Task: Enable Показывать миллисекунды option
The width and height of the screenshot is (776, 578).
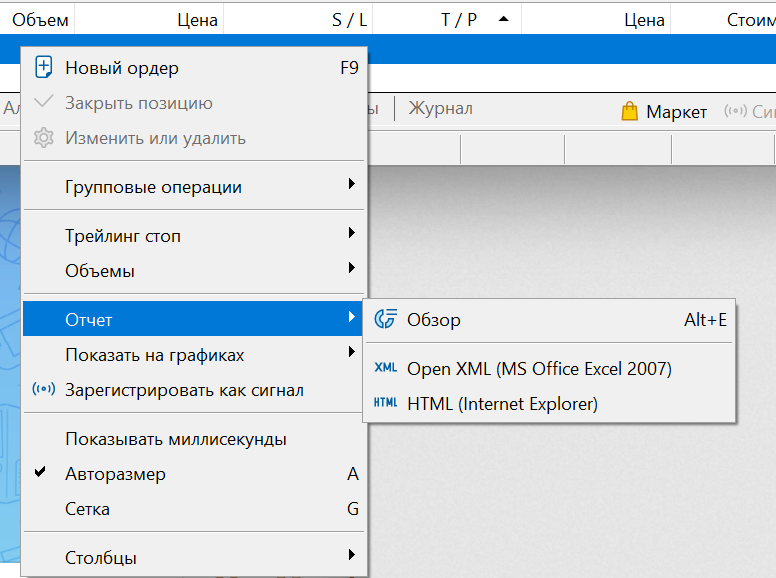Action: (x=195, y=439)
